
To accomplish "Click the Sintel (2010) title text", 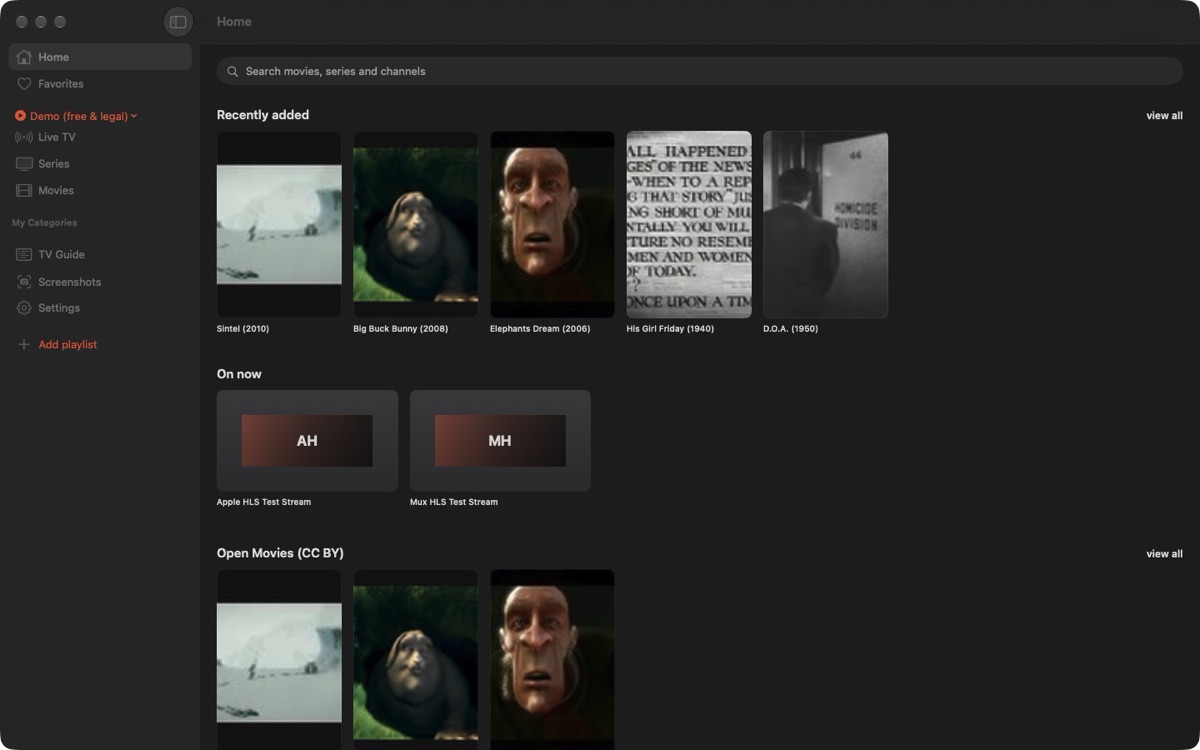I will click(x=243, y=329).
